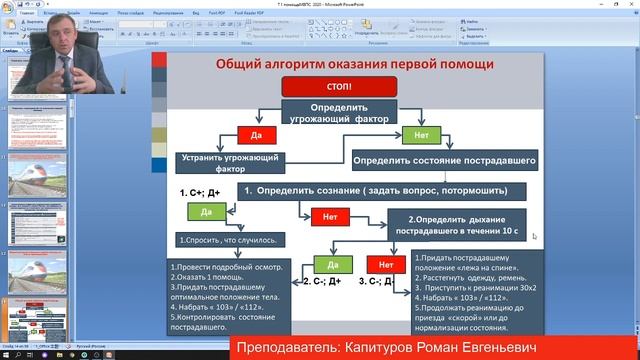The height and width of the screenshot is (360, 640).
Task: Open Windows taskbar search
Action: point(18,355)
